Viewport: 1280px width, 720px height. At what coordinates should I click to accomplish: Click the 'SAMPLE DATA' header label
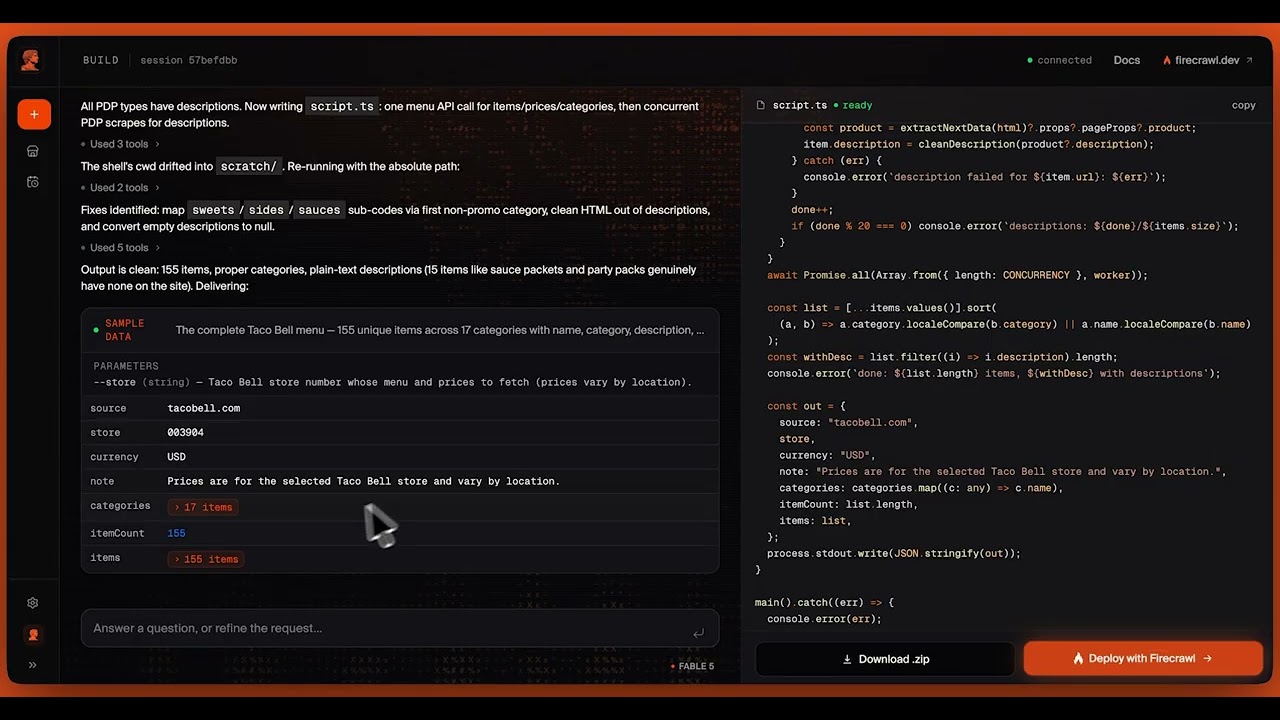coord(125,330)
